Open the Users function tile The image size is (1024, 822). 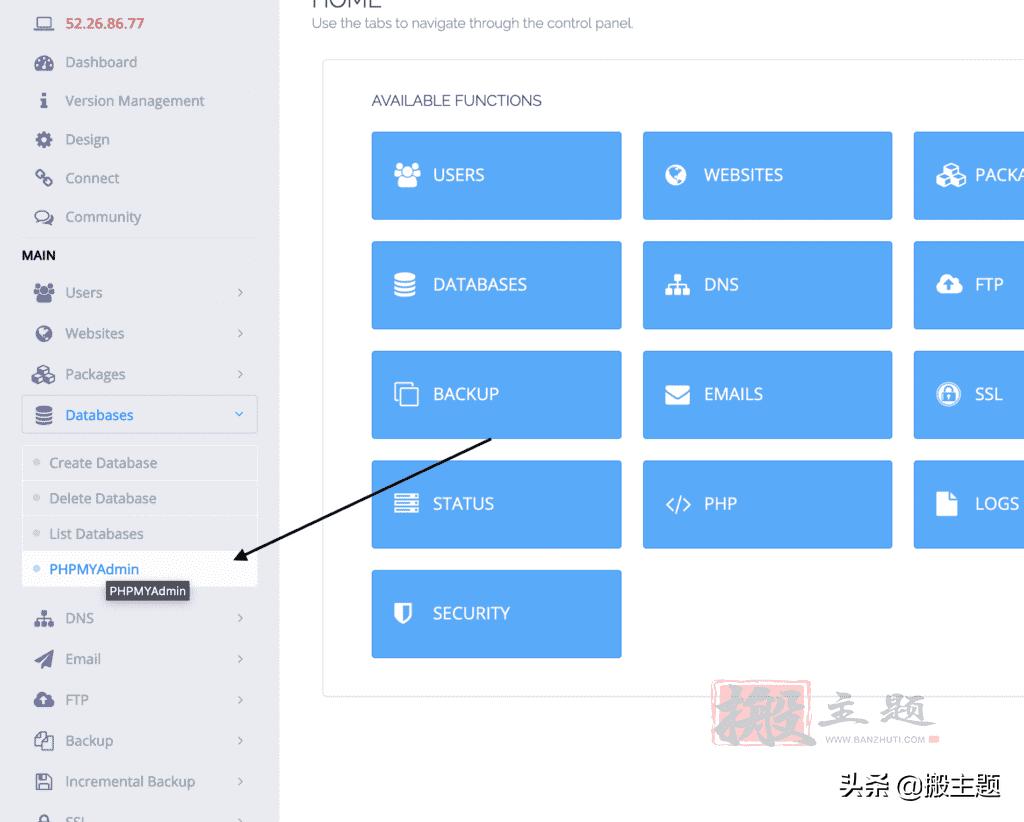coord(496,175)
